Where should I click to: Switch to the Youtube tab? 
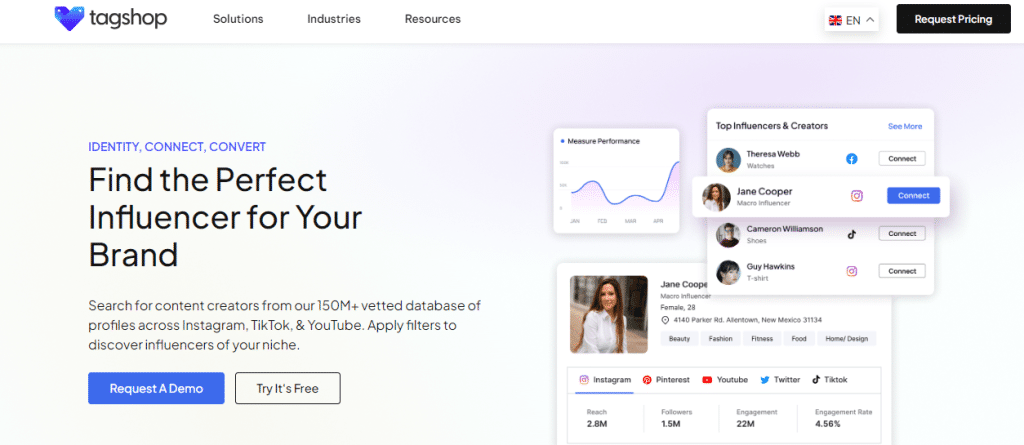[725, 380]
